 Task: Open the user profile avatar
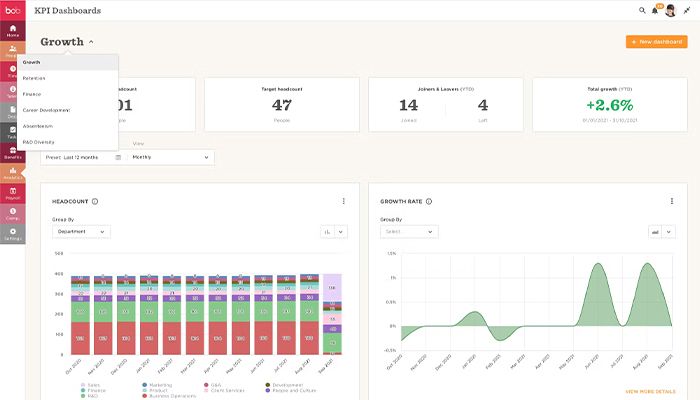670,10
